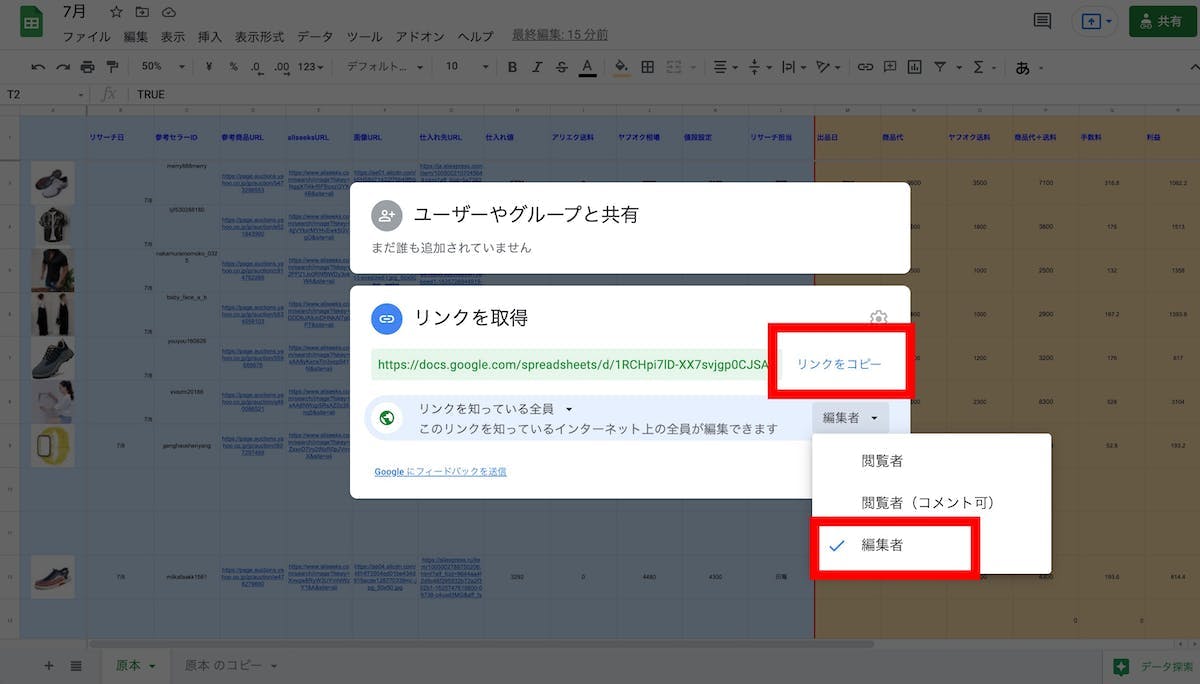Insert a comment from the toolbar
The height and width of the screenshot is (684, 1200).
pos(890,67)
